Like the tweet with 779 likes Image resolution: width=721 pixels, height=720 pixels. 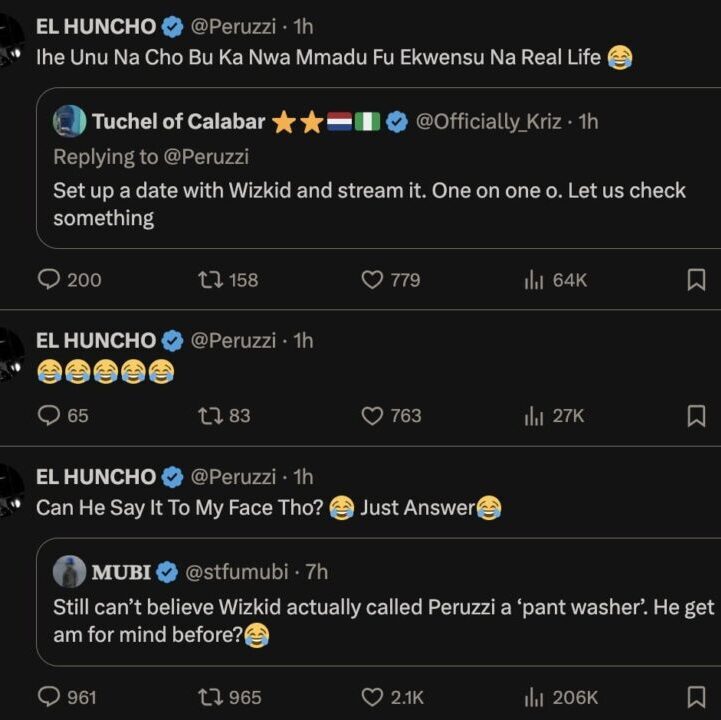373,280
